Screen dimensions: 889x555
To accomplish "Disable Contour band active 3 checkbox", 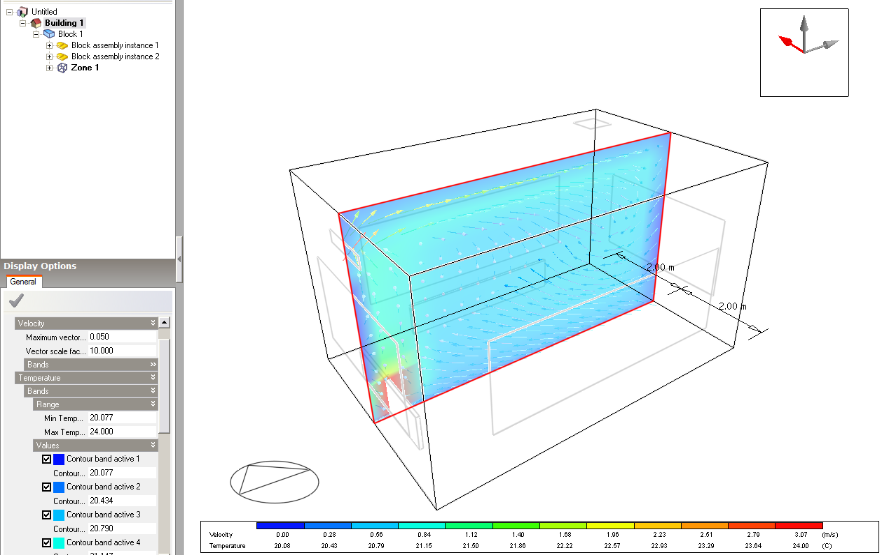I will tap(46, 514).
